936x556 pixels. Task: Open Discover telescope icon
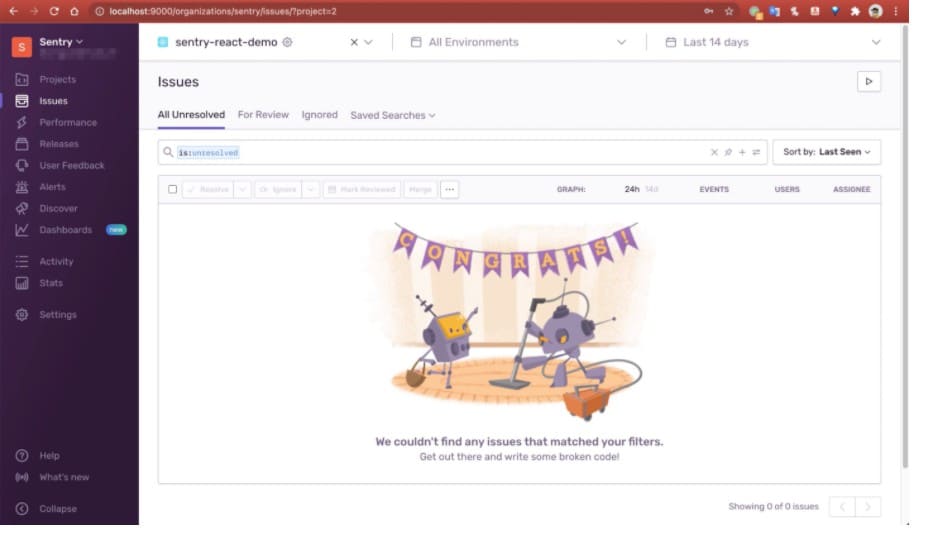pyautogui.click(x=22, y=208)
